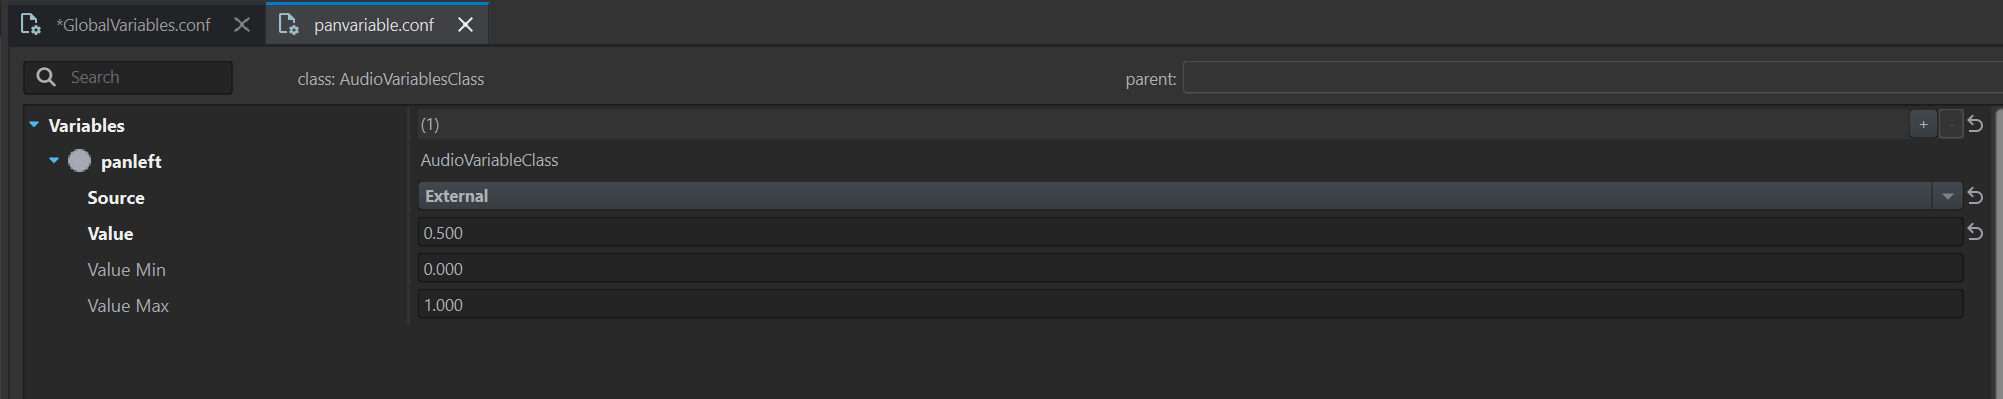Screen dimensions: 2003x399
Task: Click the Value Min field showing 0.000
Action: [x=1190, y=269]
